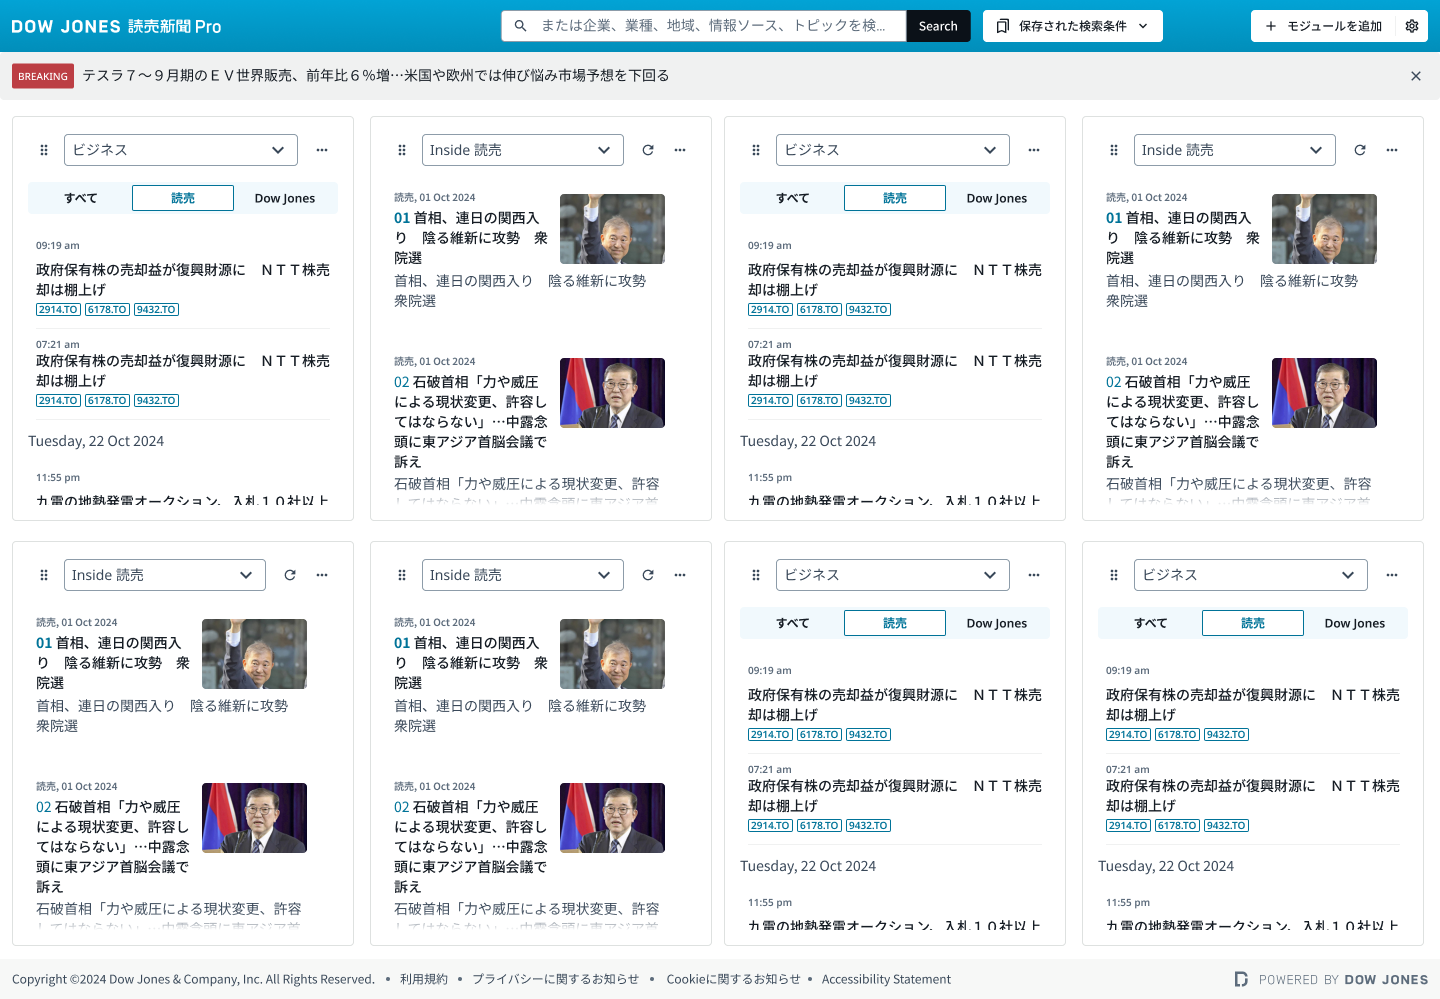The height and width of the screenshot is (999, 1440).
Task: Open article 02 thumbnail in bottom row second module
Action: [612, 818]
